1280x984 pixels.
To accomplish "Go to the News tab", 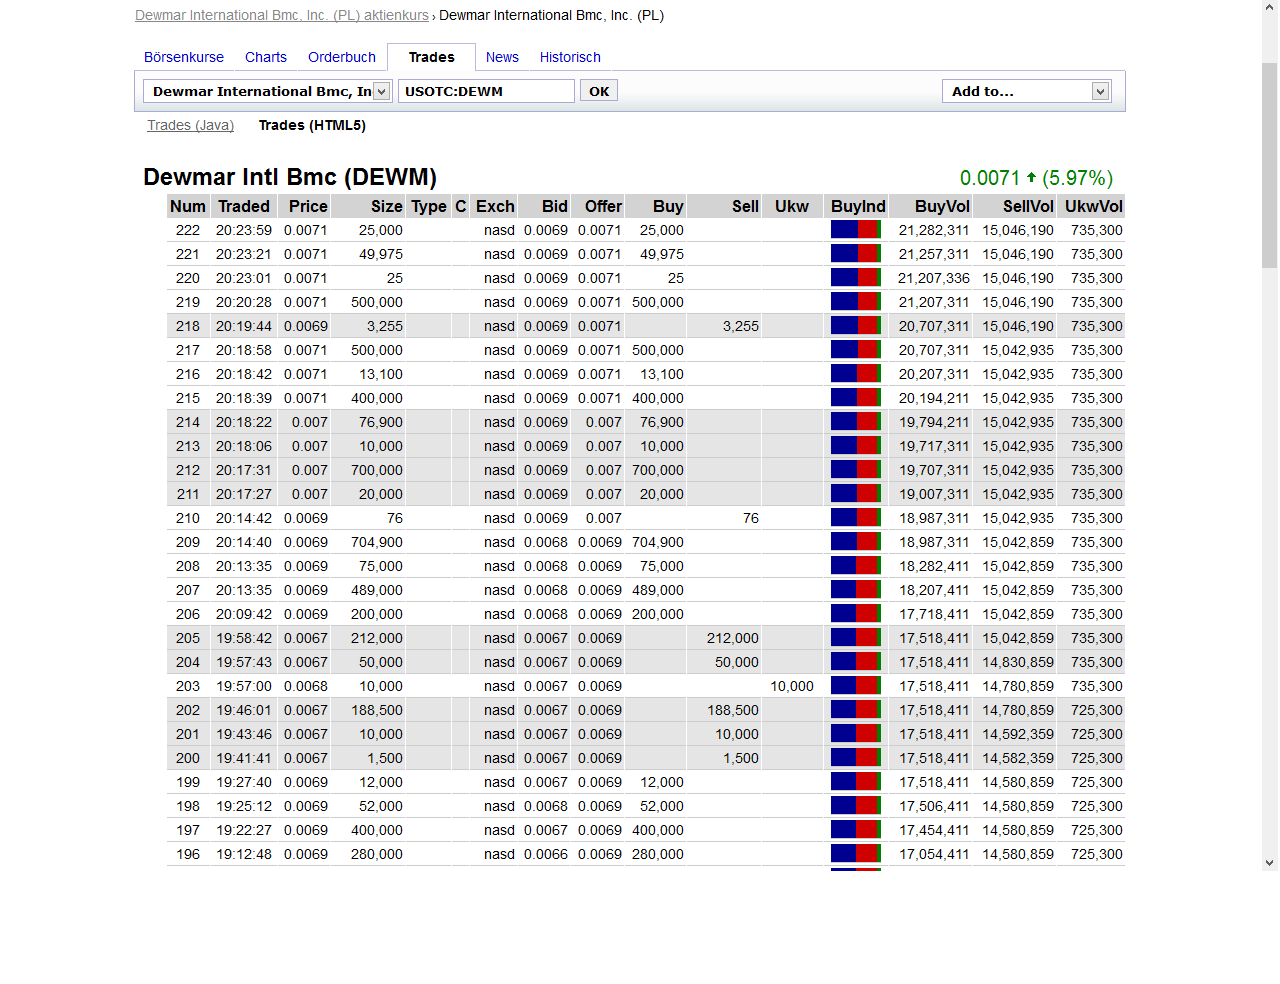I will coord(502,57).
